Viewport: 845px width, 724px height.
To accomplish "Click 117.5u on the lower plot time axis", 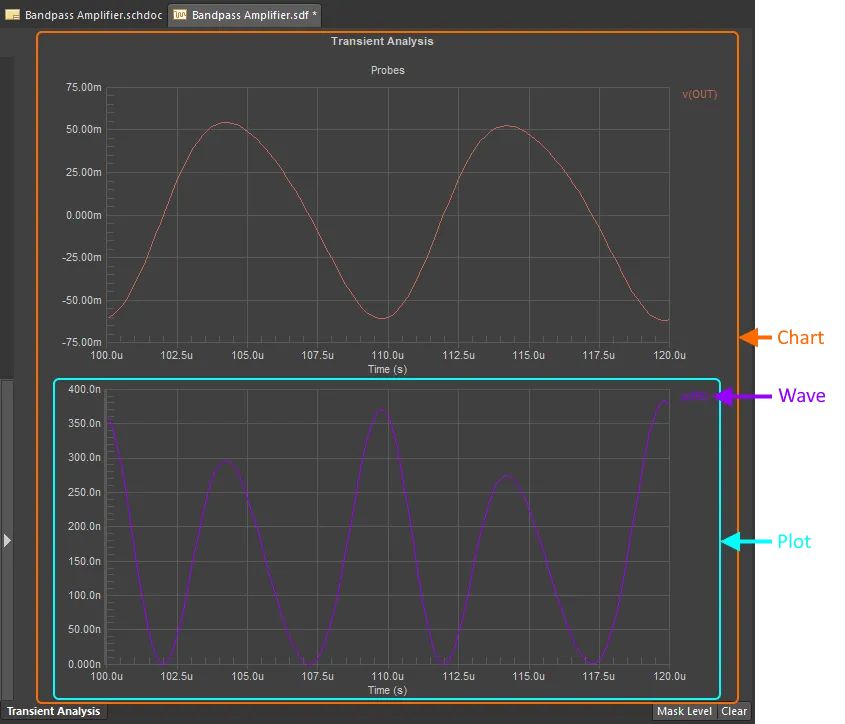I will point(599,676).
